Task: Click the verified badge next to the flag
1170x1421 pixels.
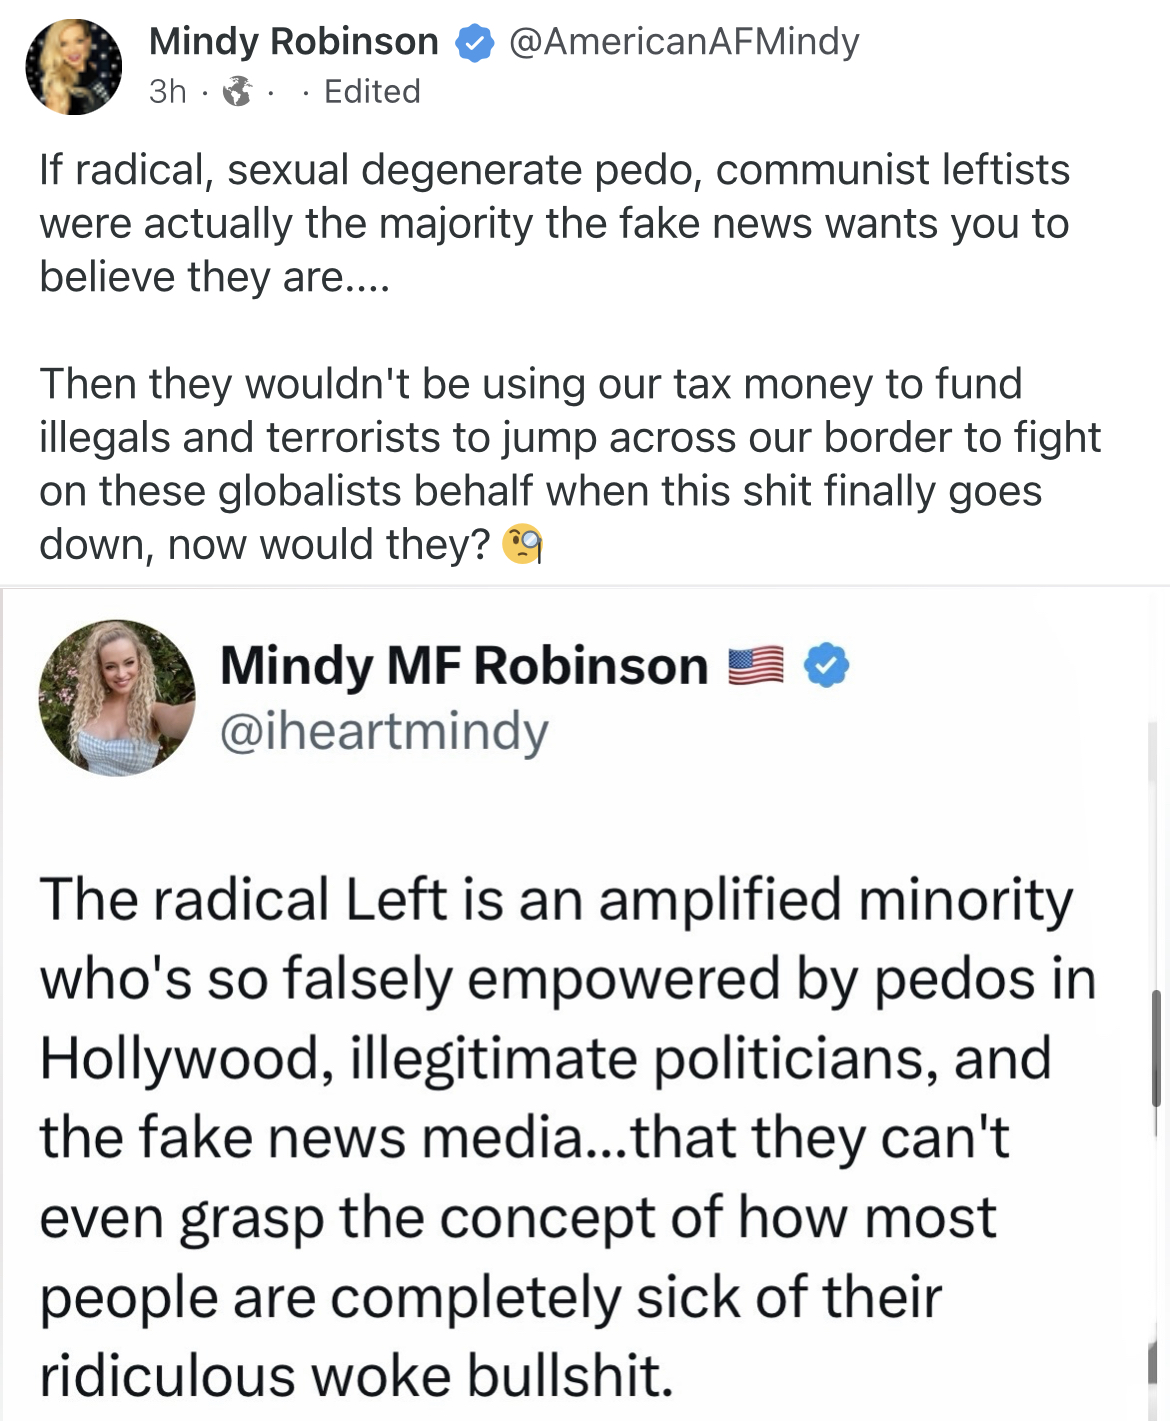Action: pyautogui.click(x=826, y=666)
